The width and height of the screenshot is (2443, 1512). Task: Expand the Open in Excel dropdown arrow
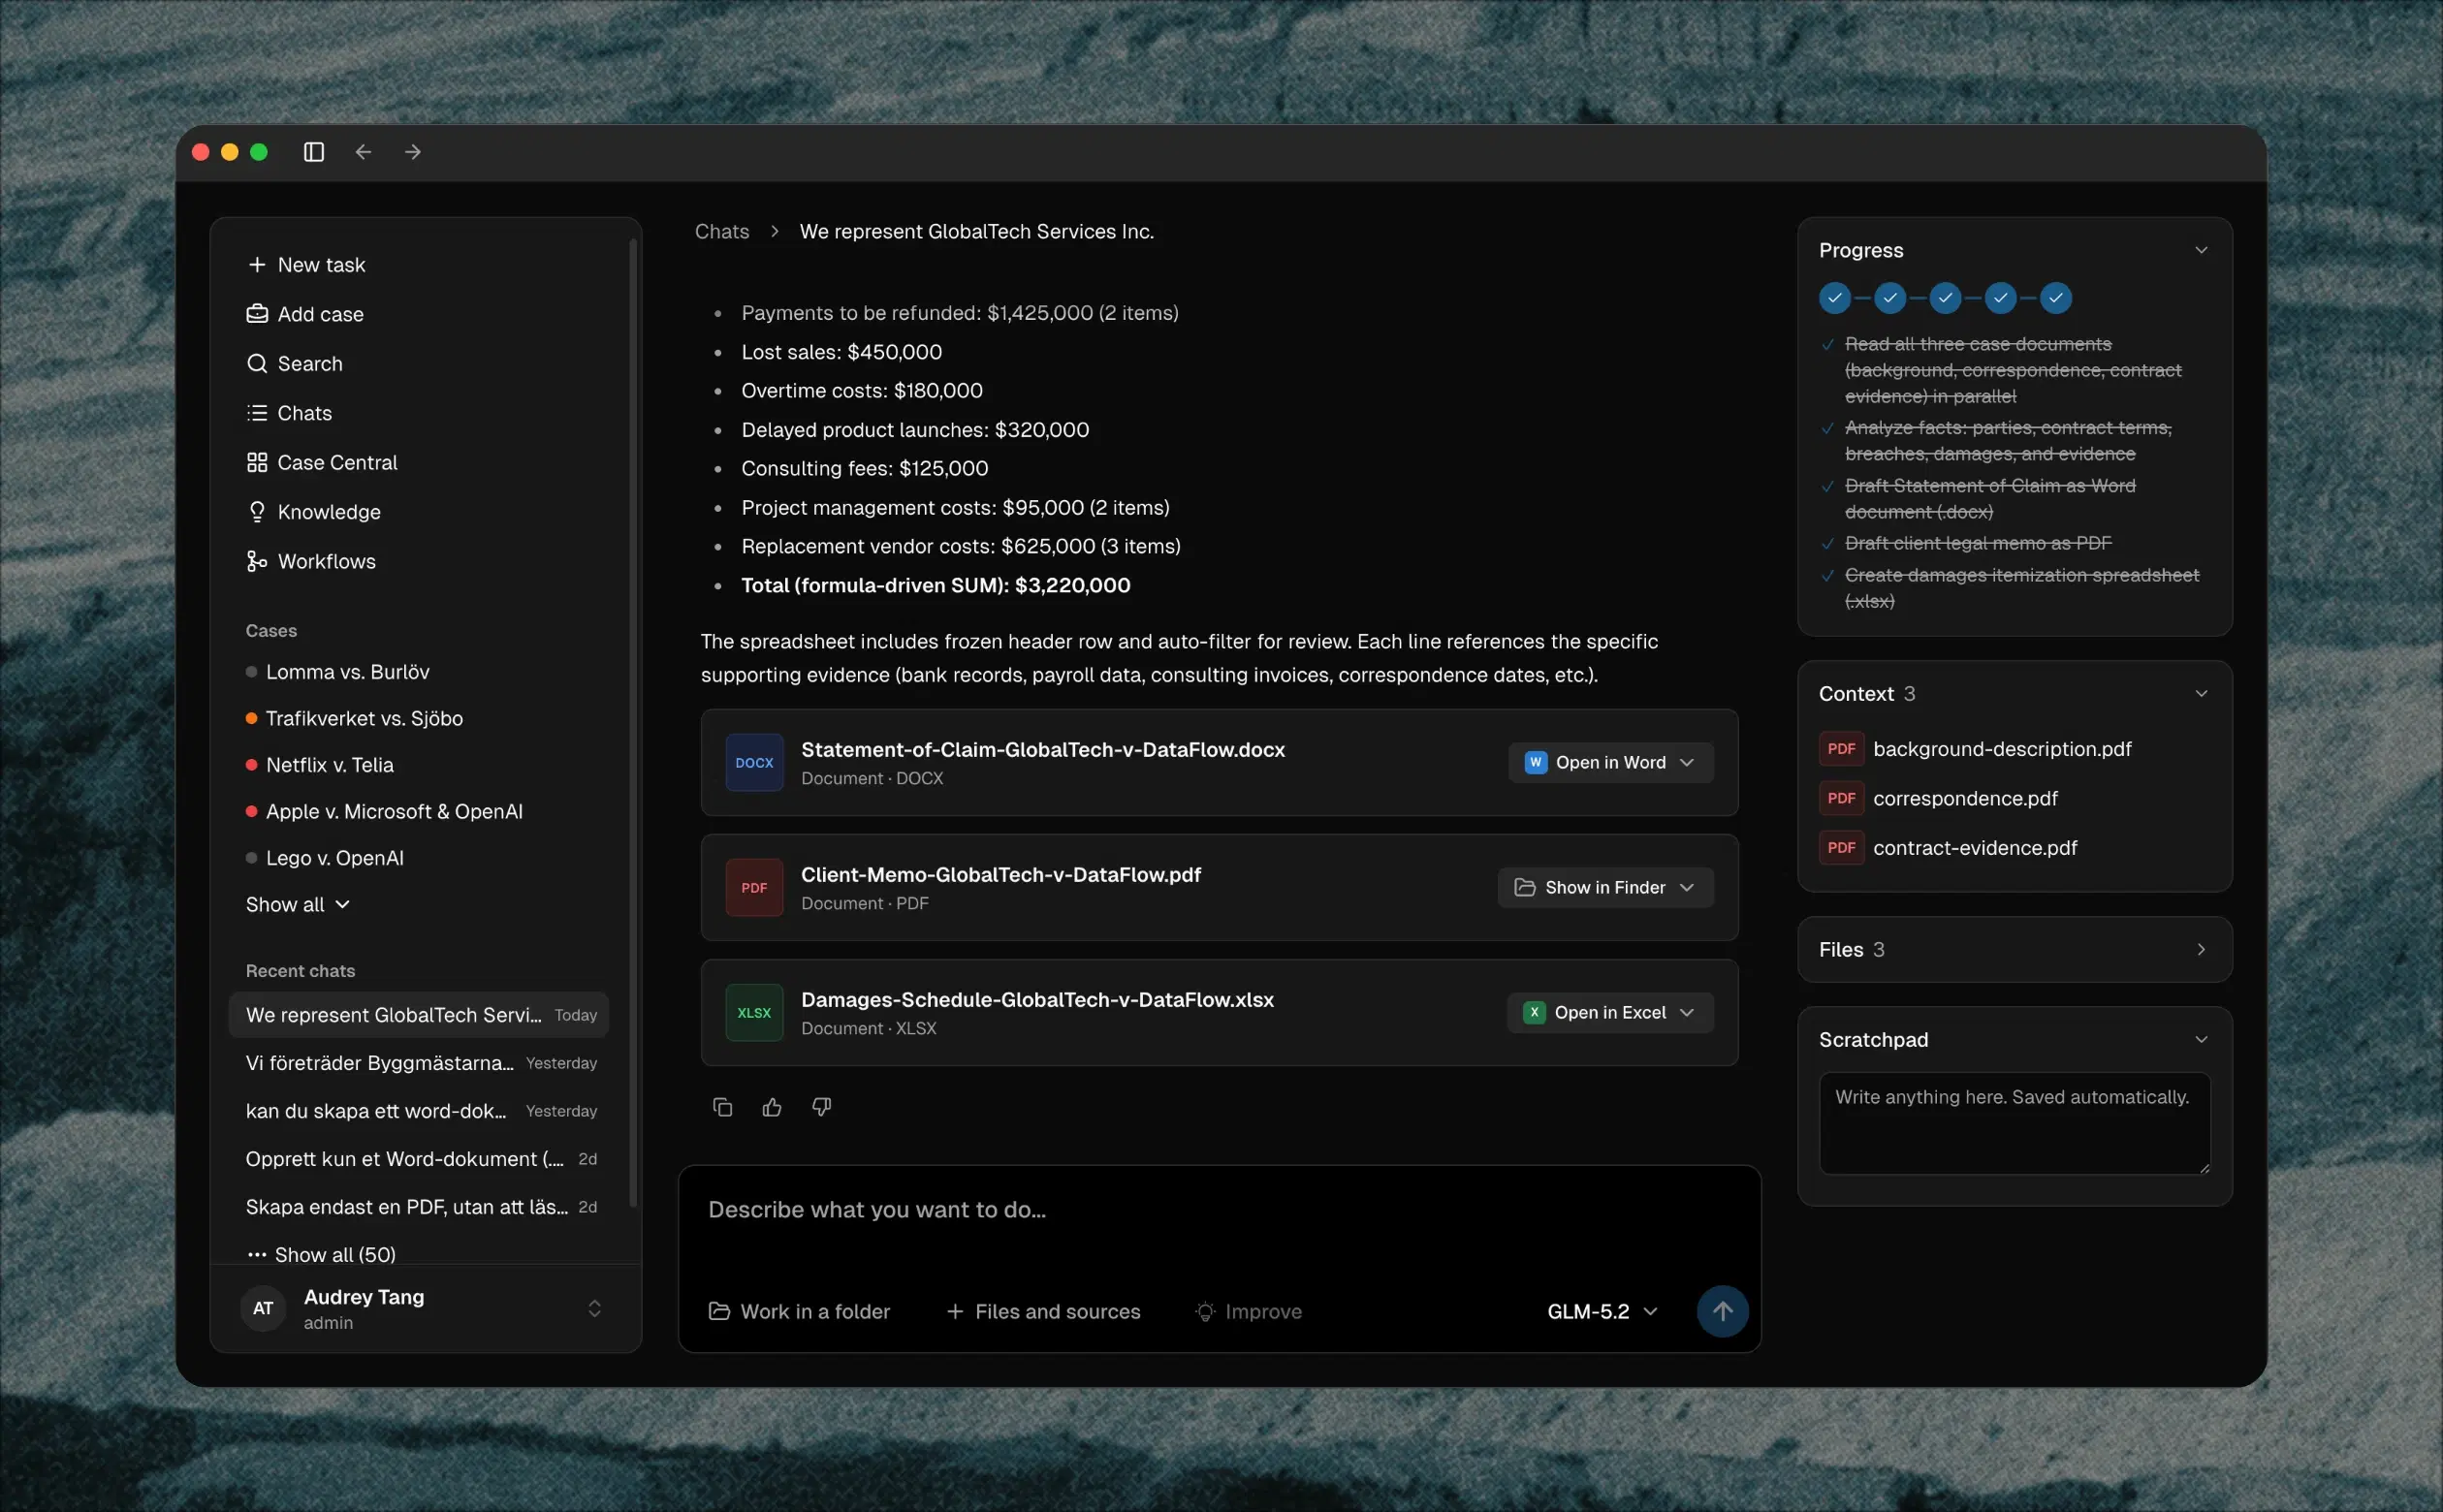pyautogui.click(x=1688, y=1013)
